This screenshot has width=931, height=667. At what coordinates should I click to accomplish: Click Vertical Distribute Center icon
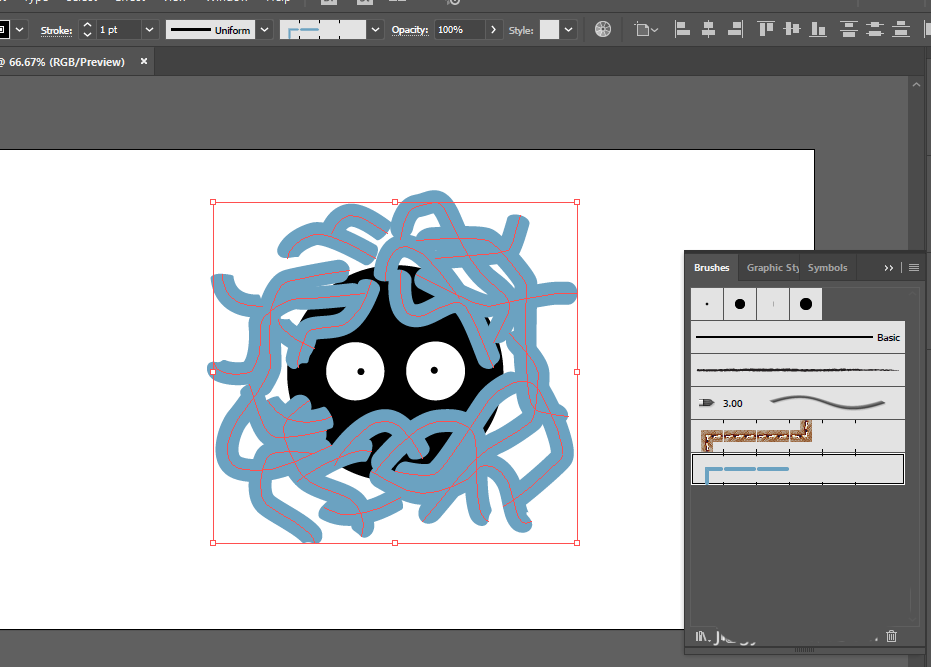pos(875,29)
